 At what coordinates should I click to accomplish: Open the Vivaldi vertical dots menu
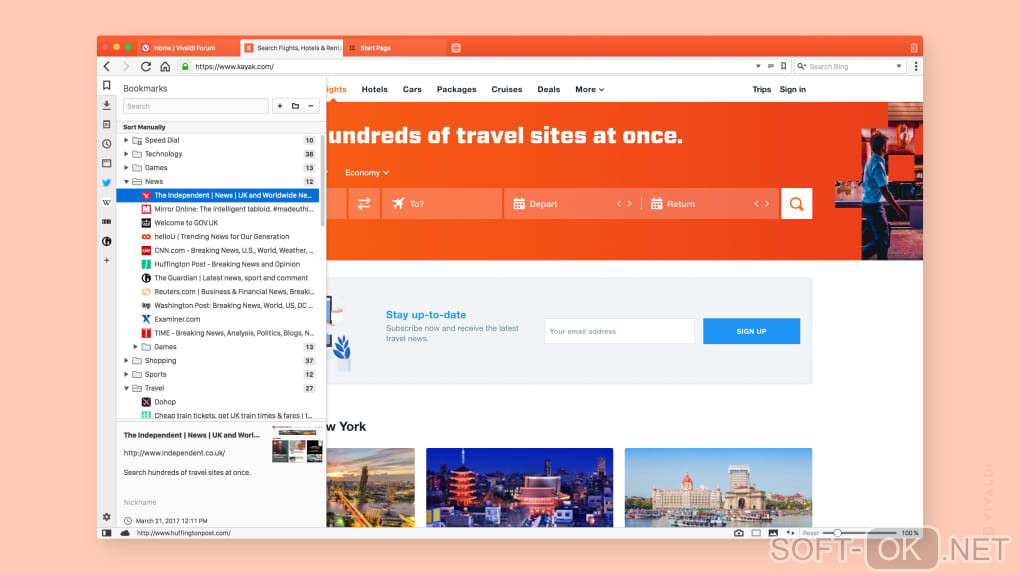pos(916,66)
